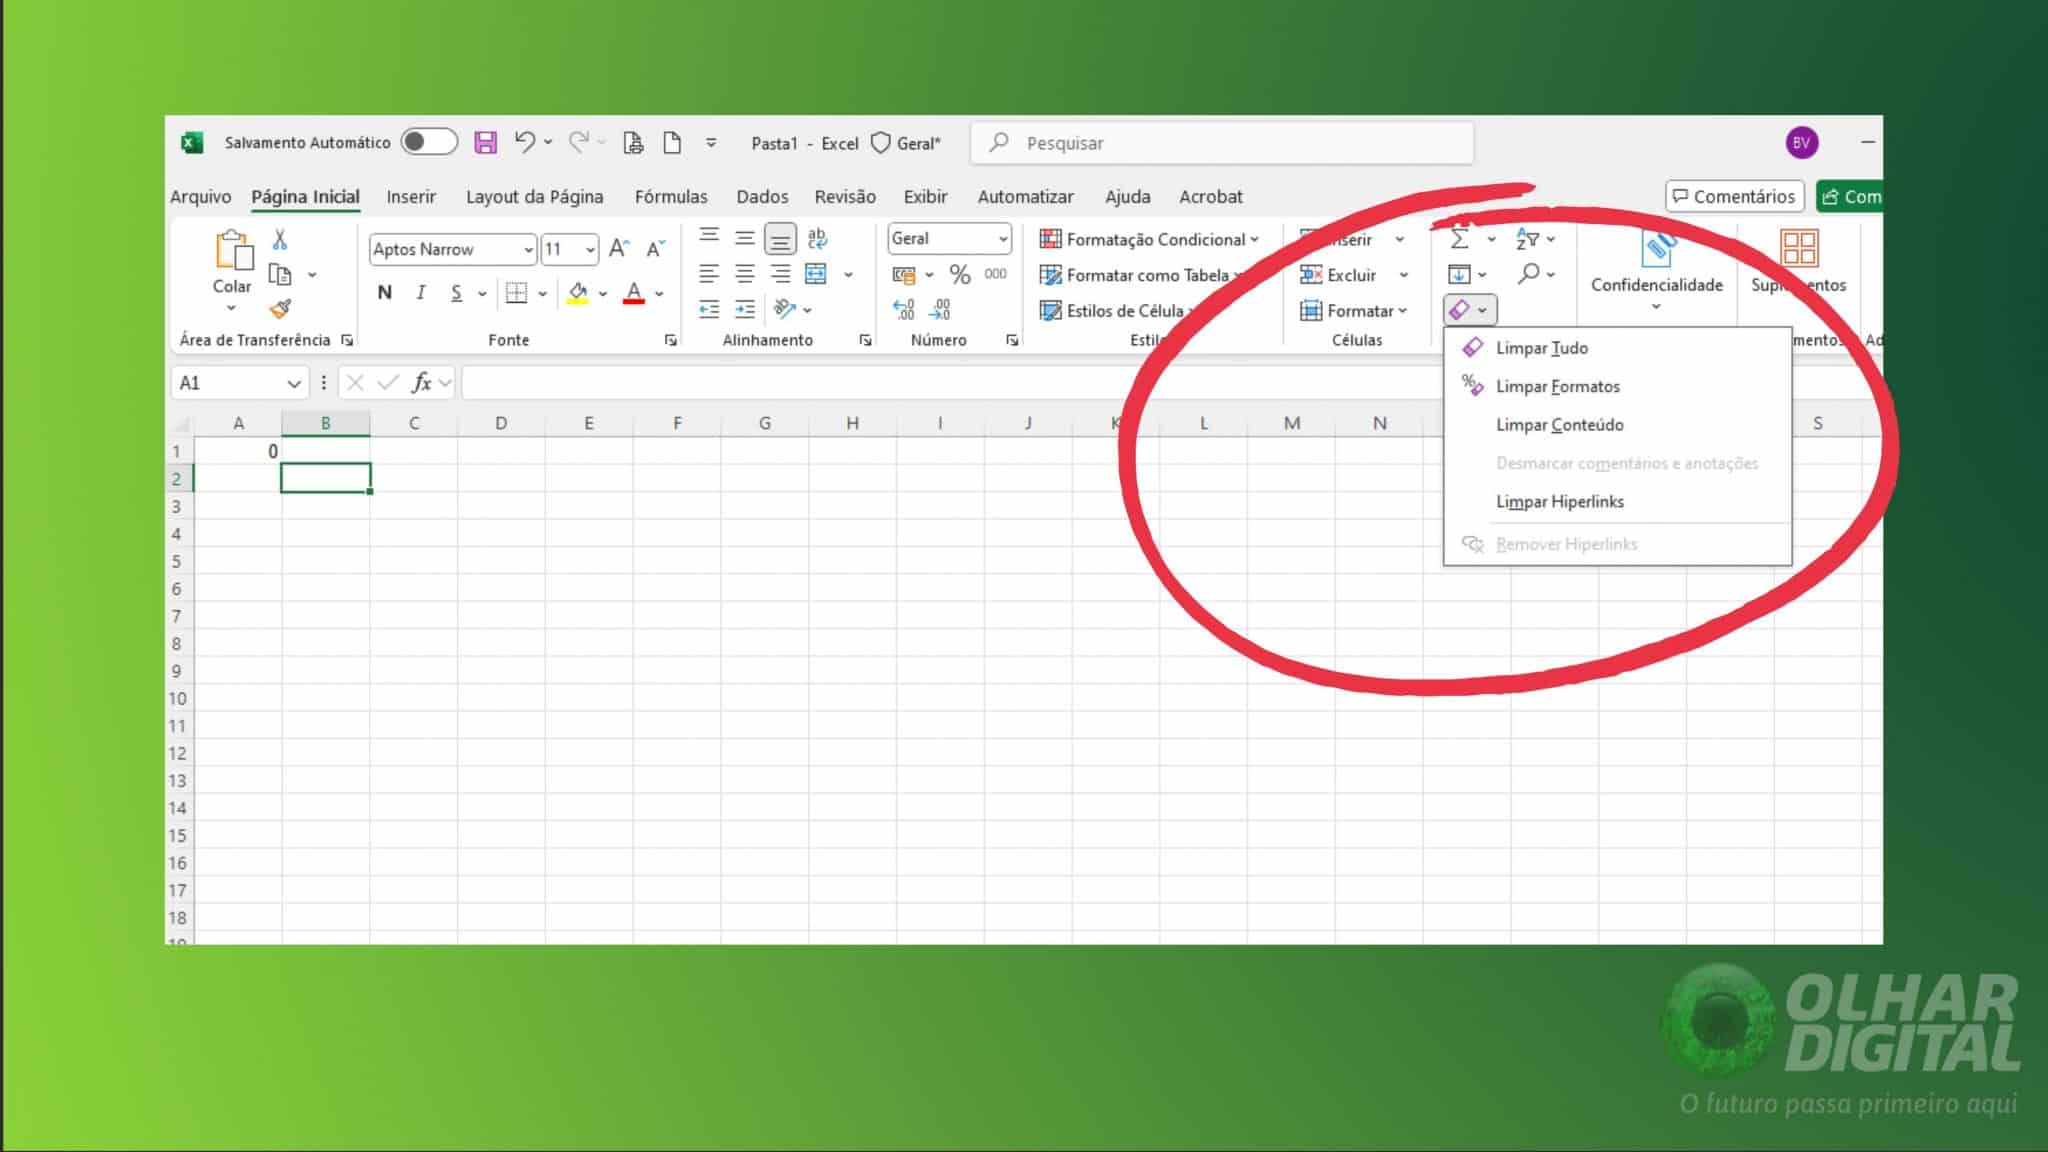Open the Aptos Narrow font dropdown
Image resolution: width=2048 pixels, height=1152 pixels.
528,249
